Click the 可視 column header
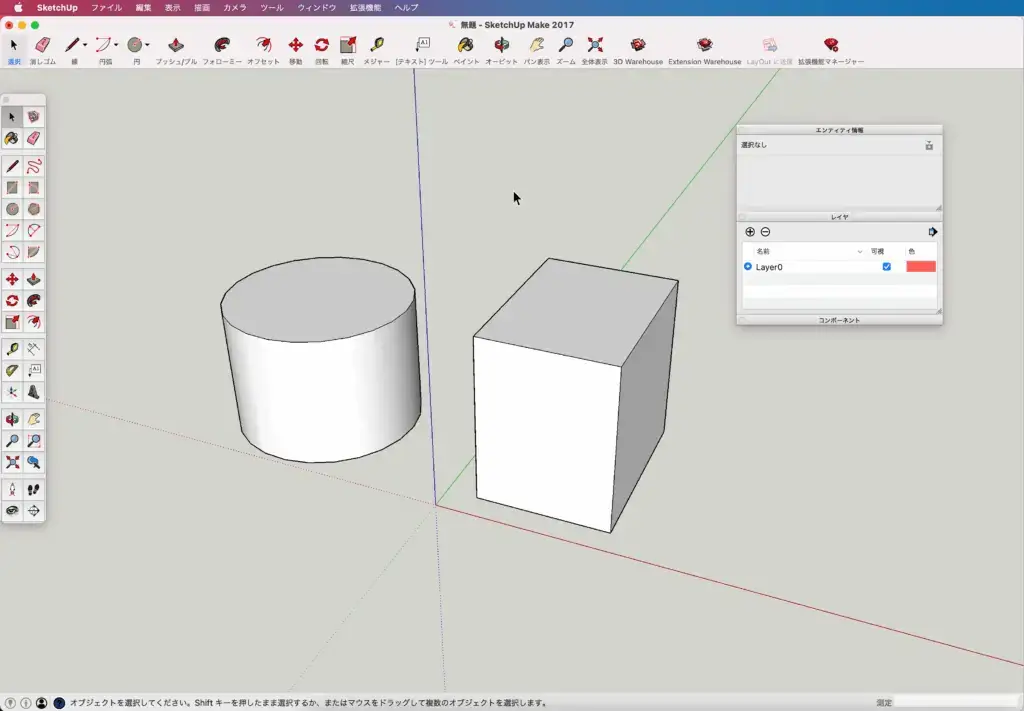This screenshot has width=1024, height=711. point(877,251)
